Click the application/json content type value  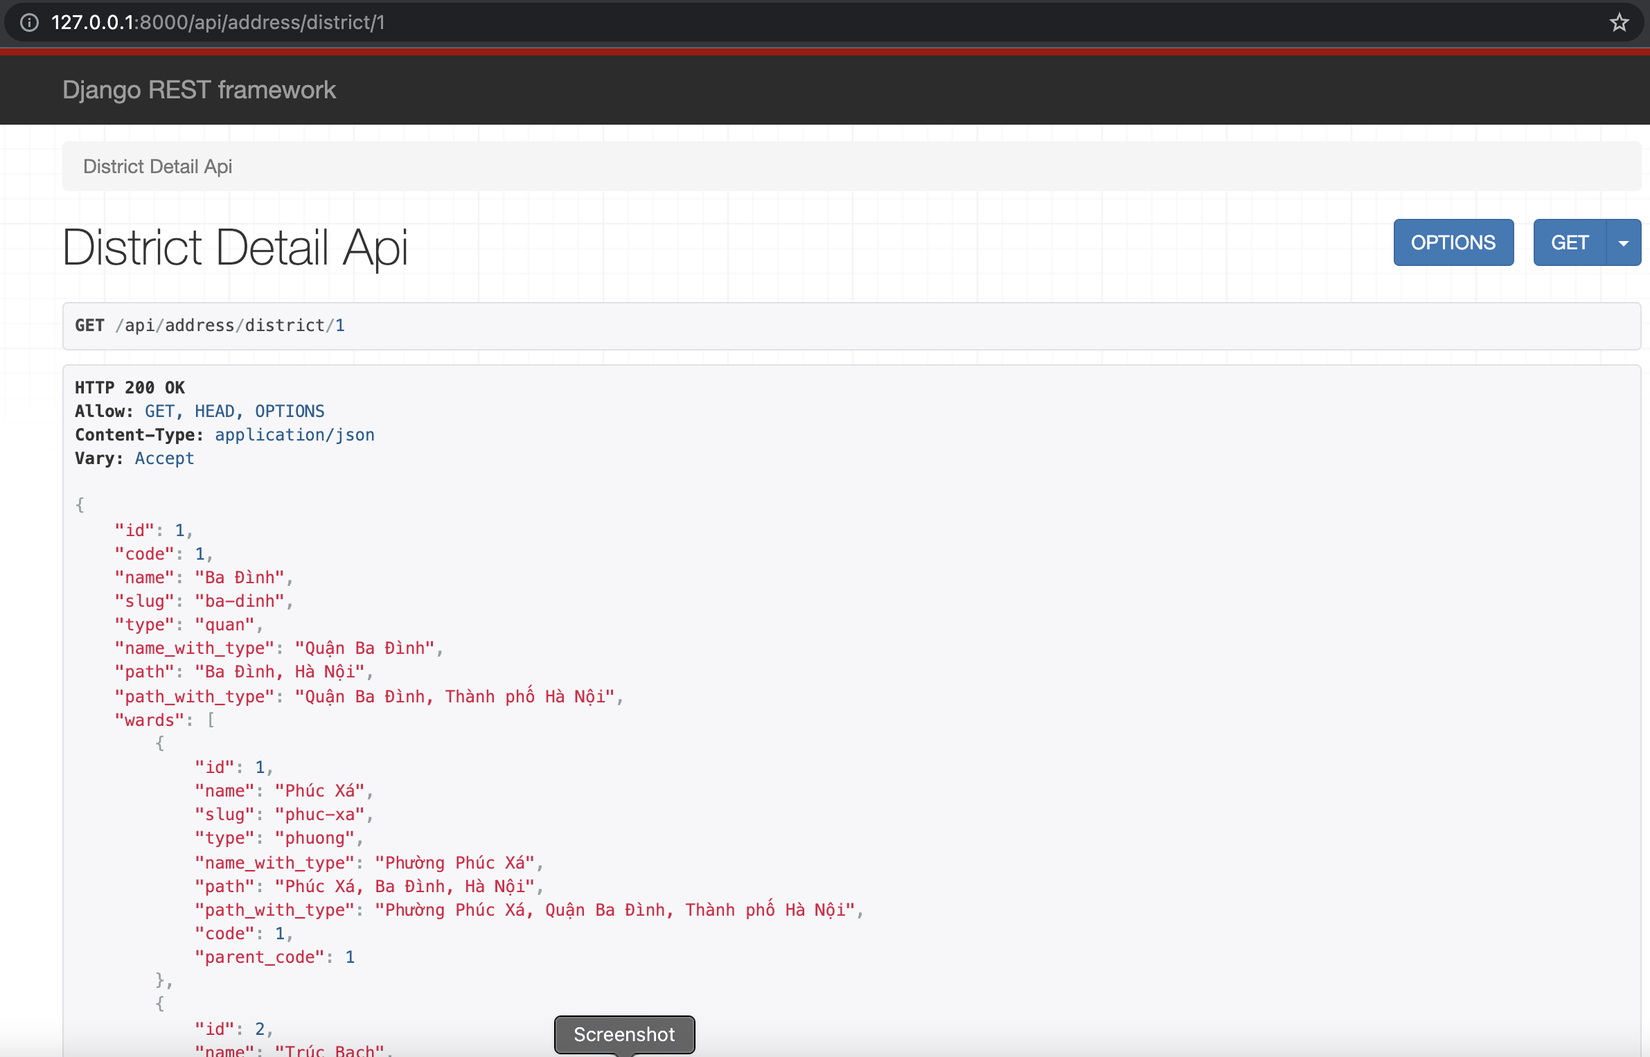(294, 435)
